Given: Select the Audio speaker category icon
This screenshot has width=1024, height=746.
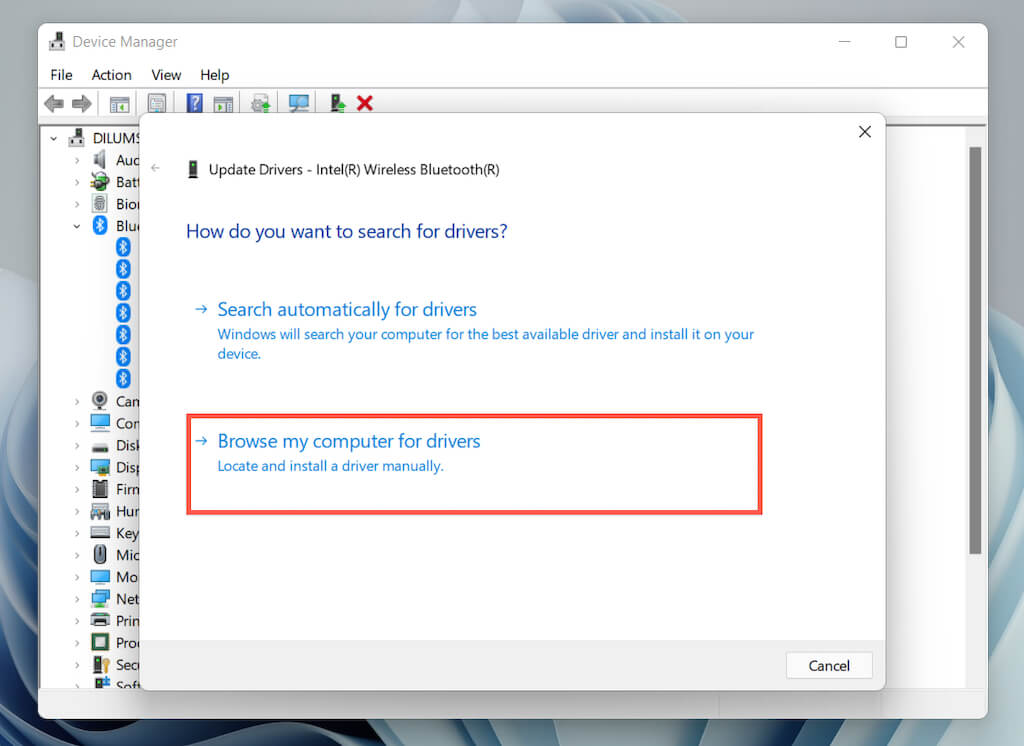Looking at the screenshot, I should click(99, 159).
